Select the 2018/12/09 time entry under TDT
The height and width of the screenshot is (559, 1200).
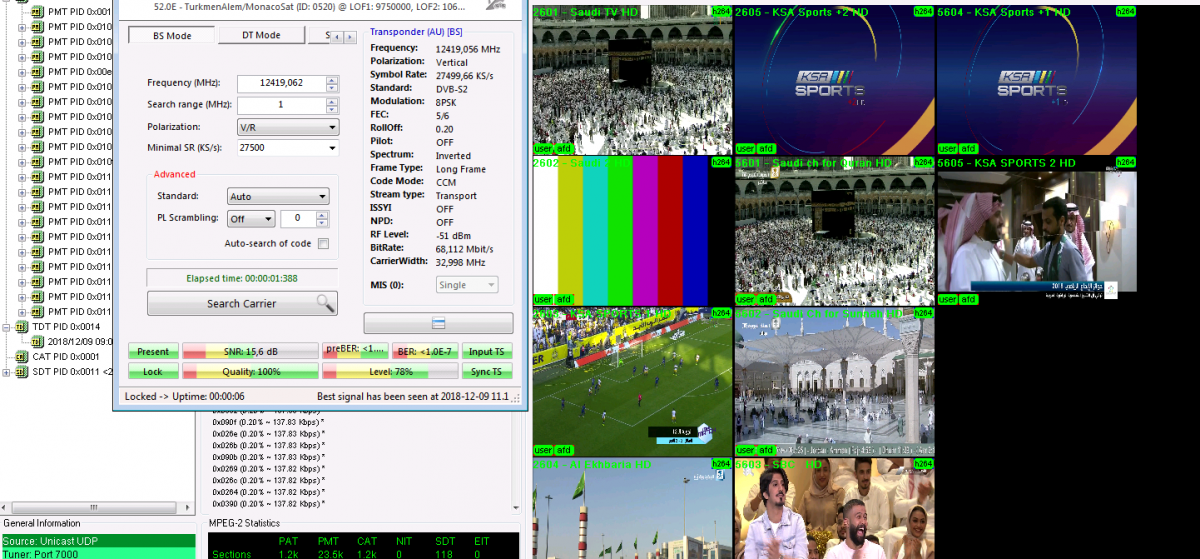pos(80,341)
